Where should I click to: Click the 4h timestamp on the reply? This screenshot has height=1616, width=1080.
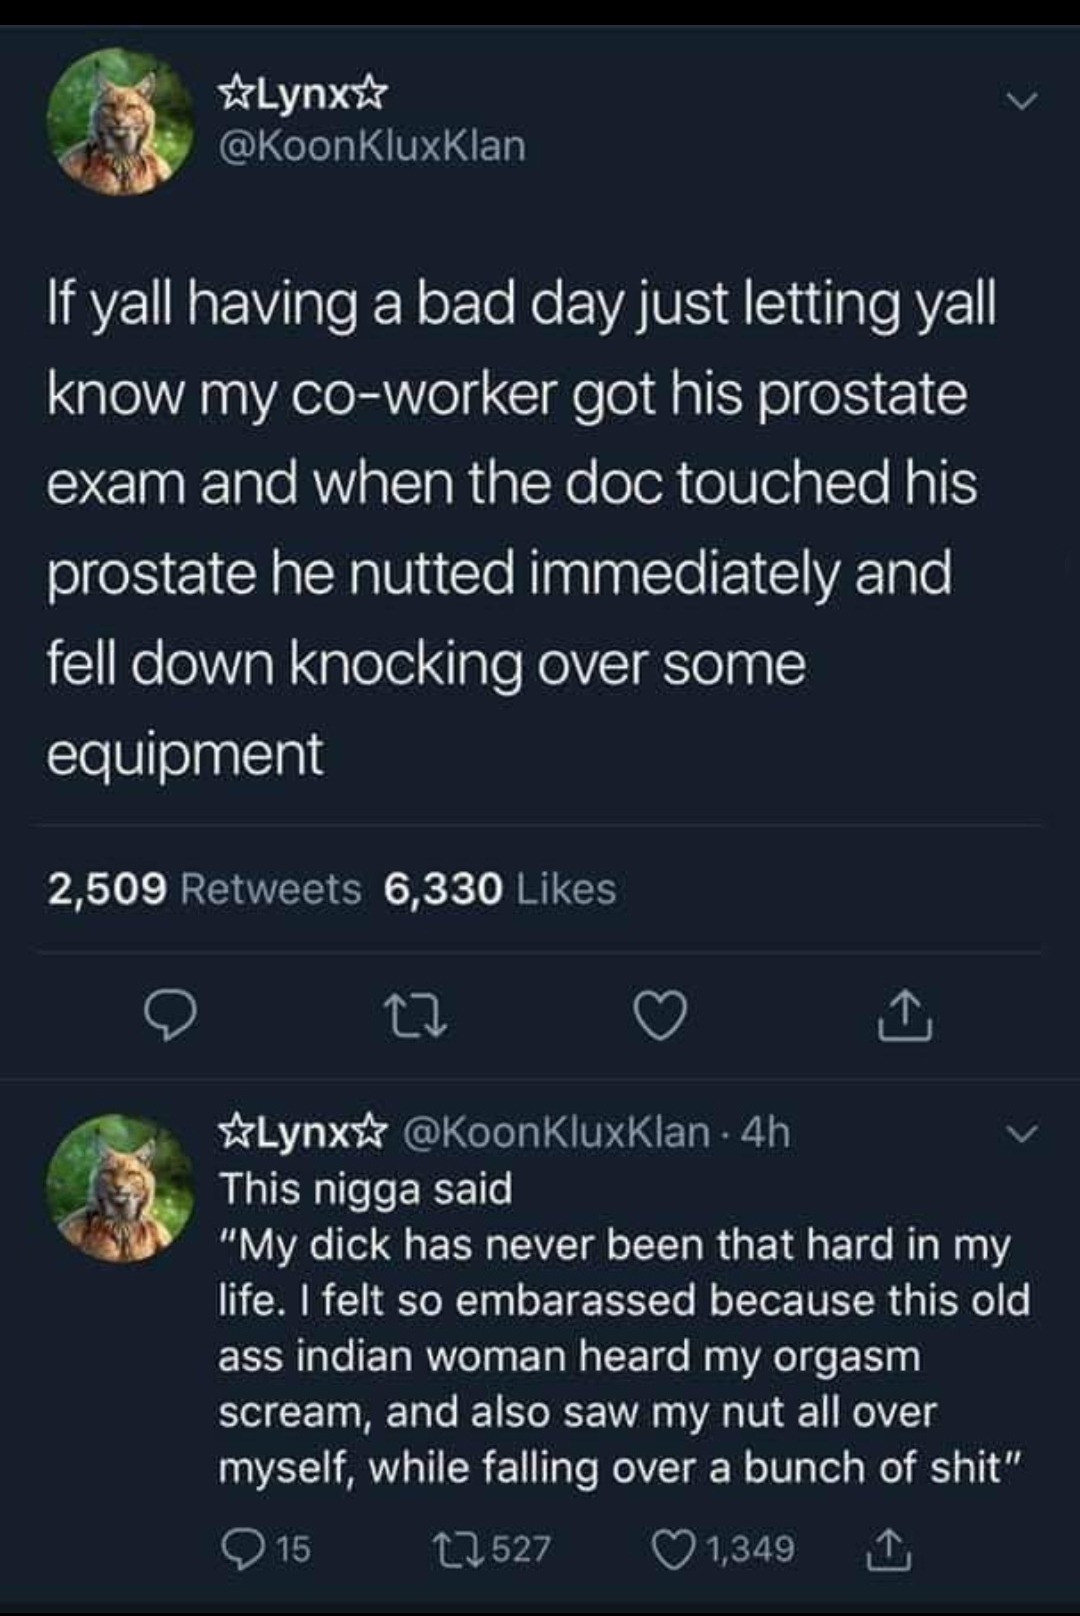[767, 1133]
